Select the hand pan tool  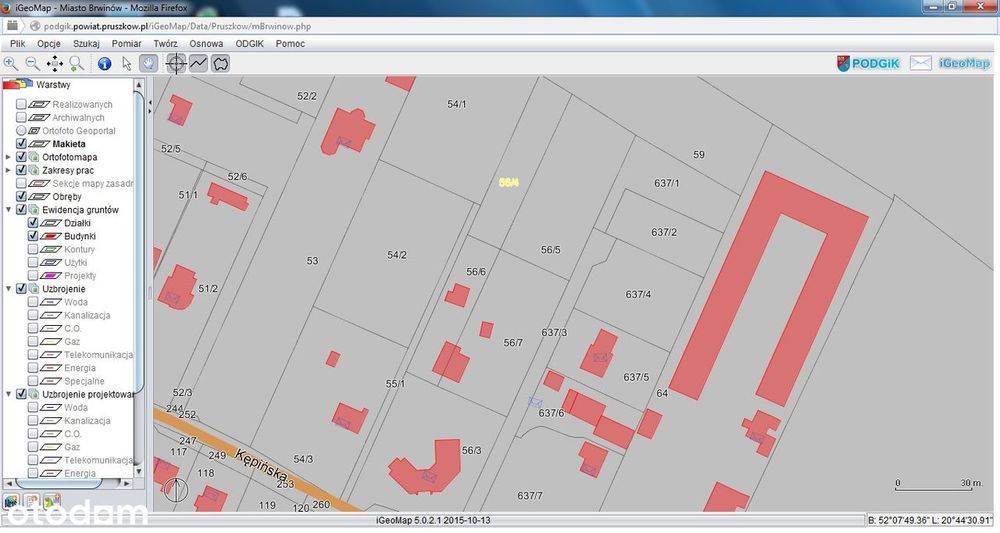[149, 63]
